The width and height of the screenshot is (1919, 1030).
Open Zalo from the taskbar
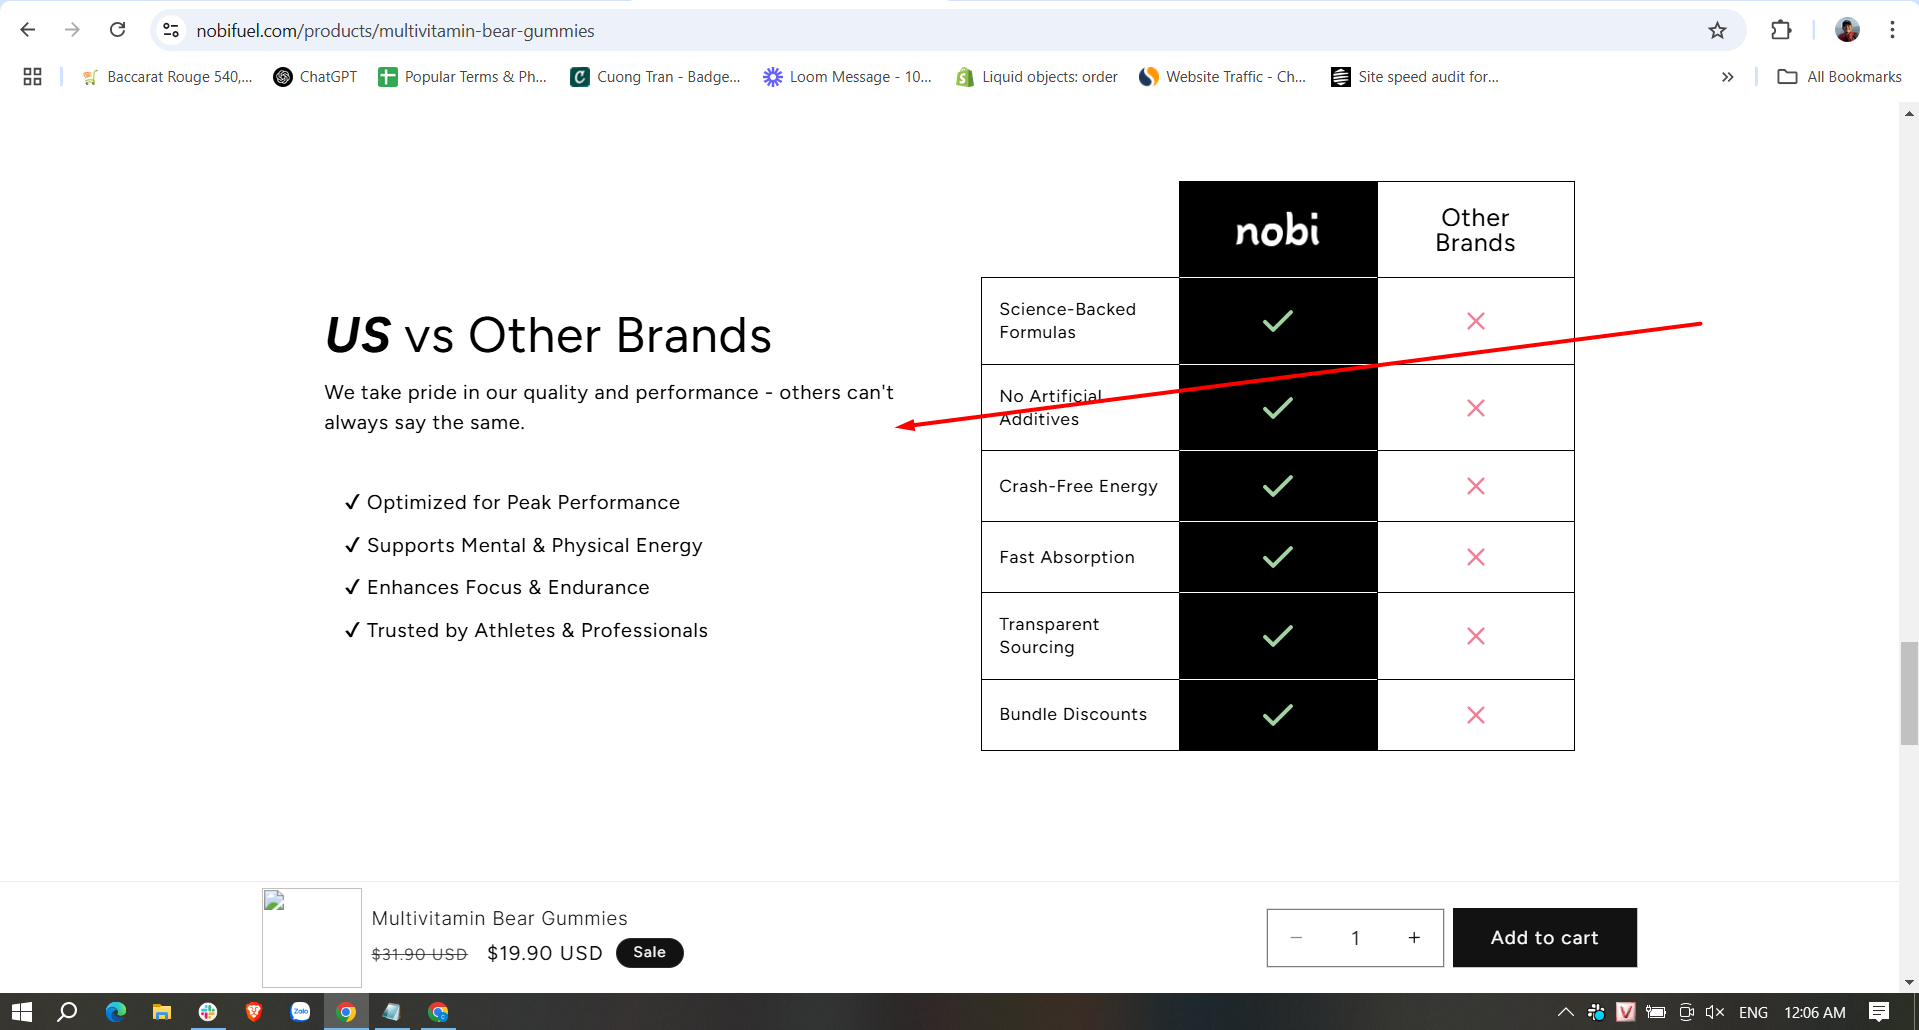click(x=300, y=1012)
